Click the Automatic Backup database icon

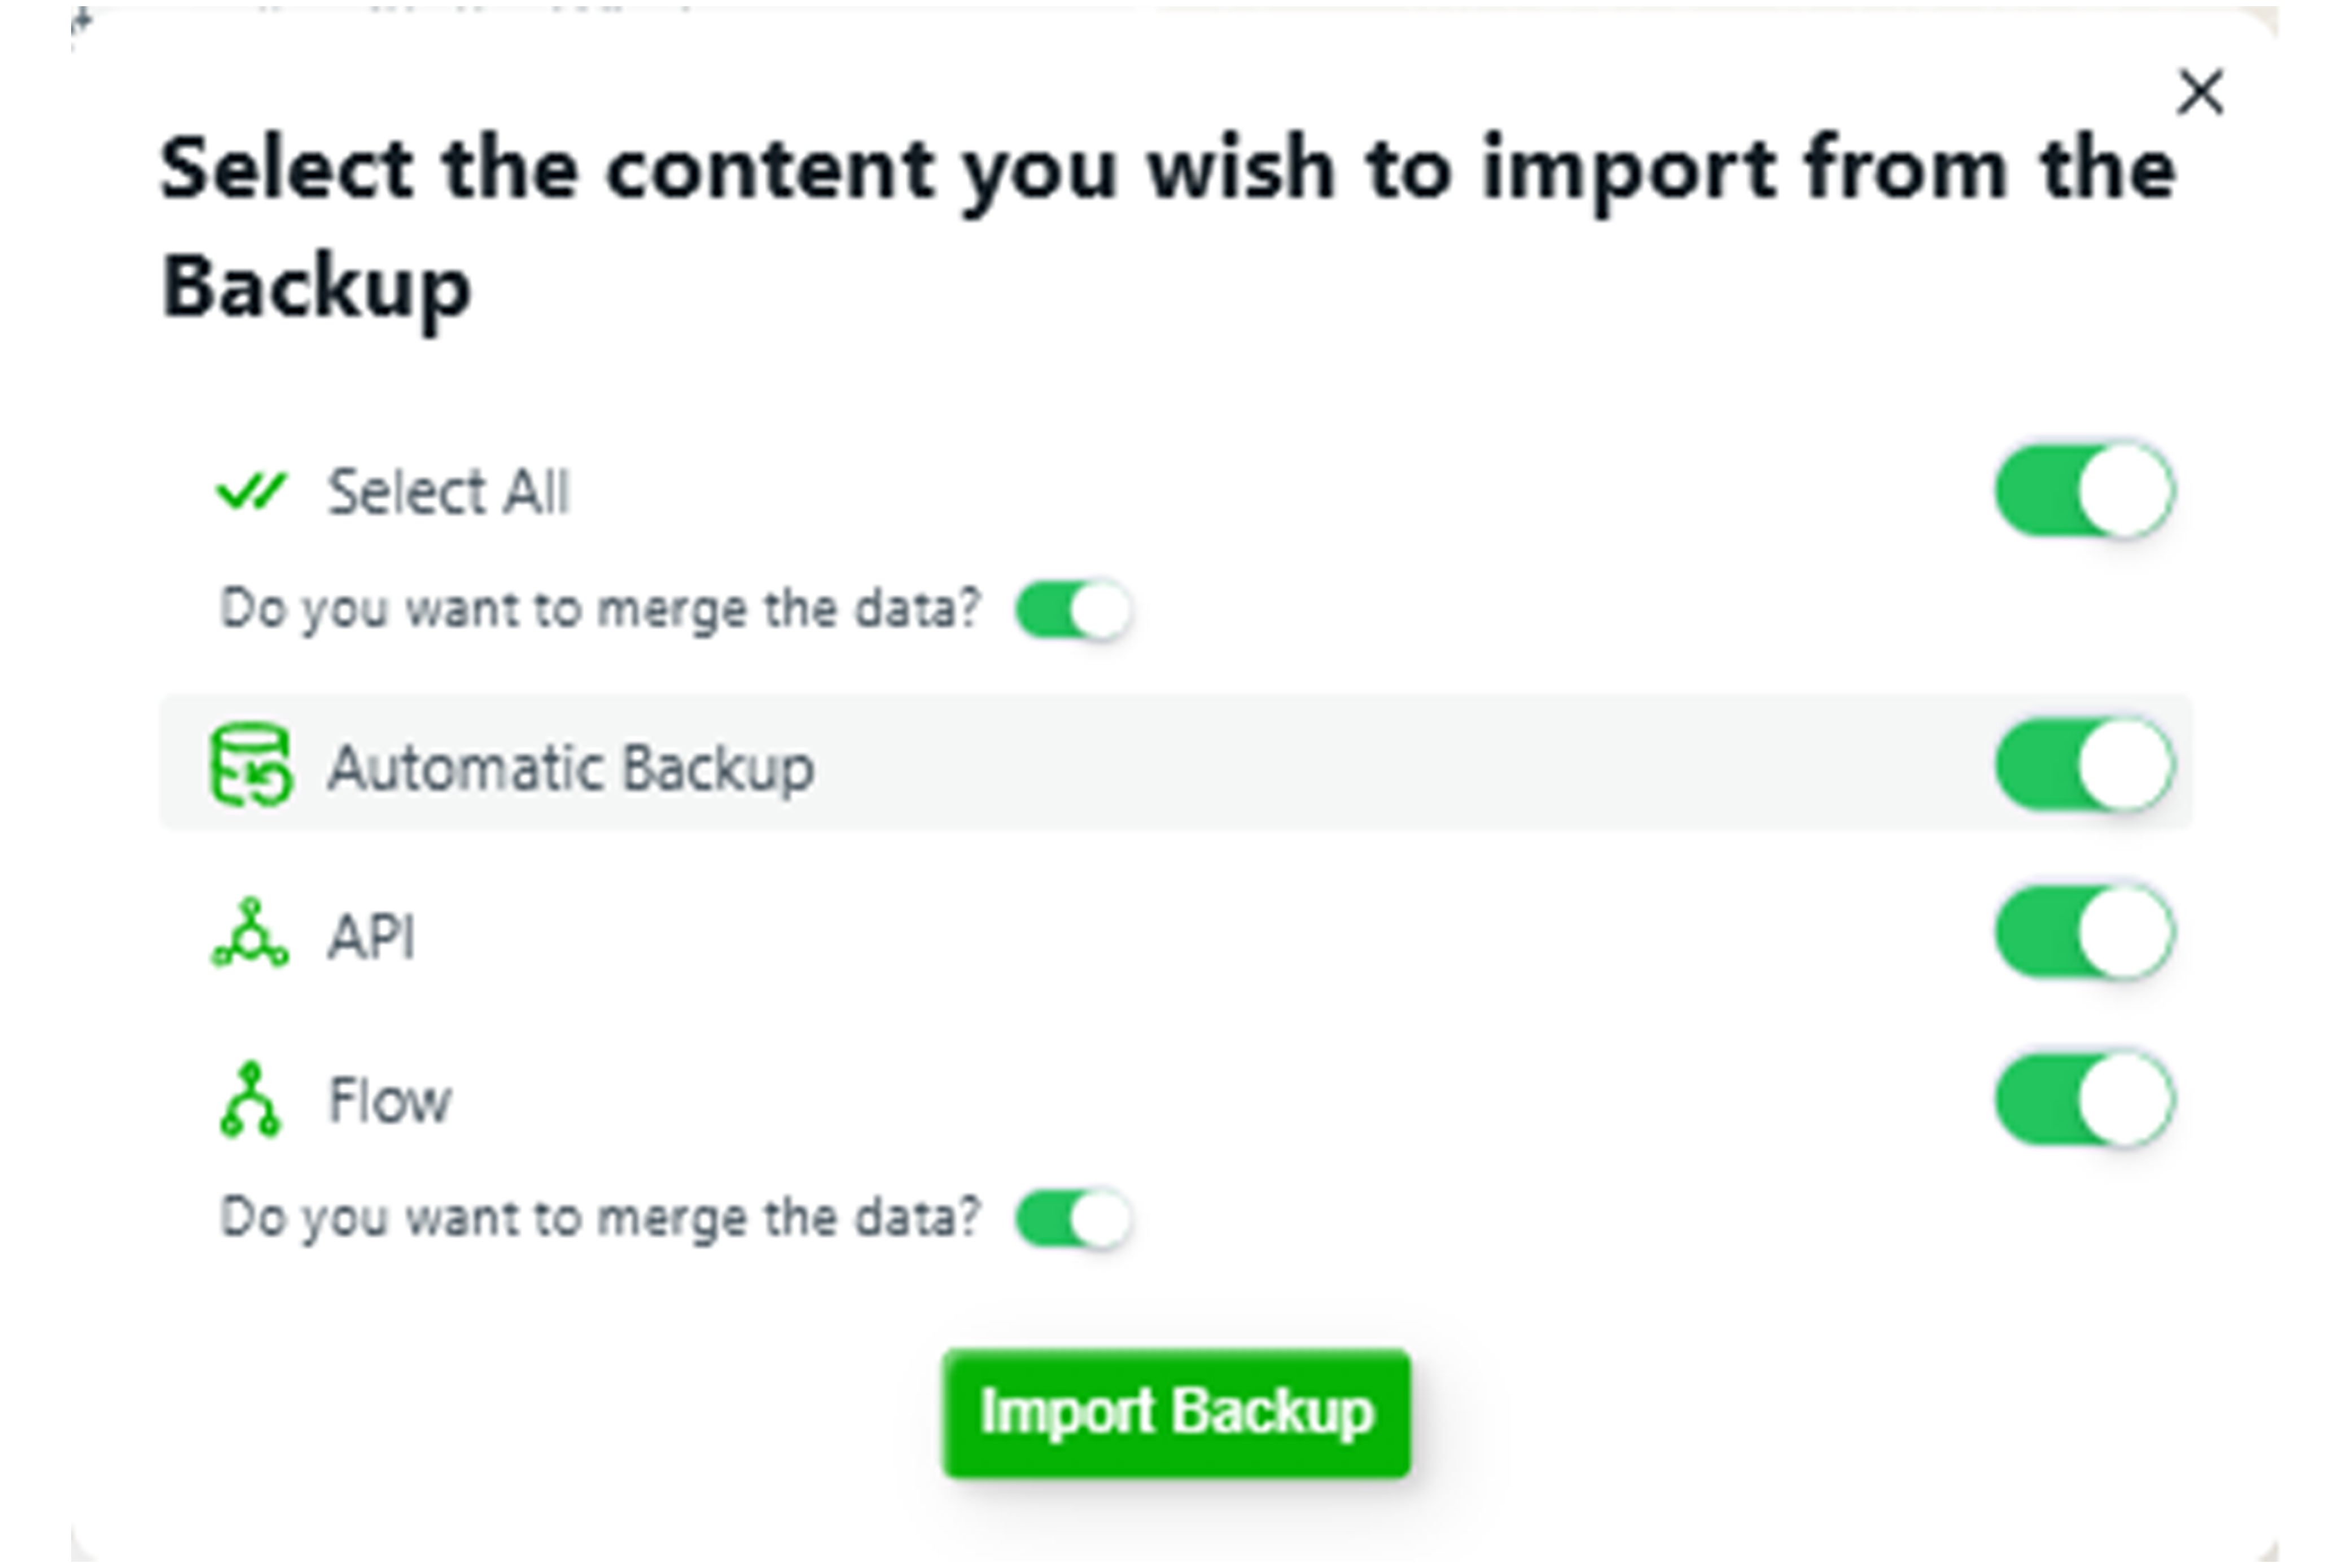(251, 765)
